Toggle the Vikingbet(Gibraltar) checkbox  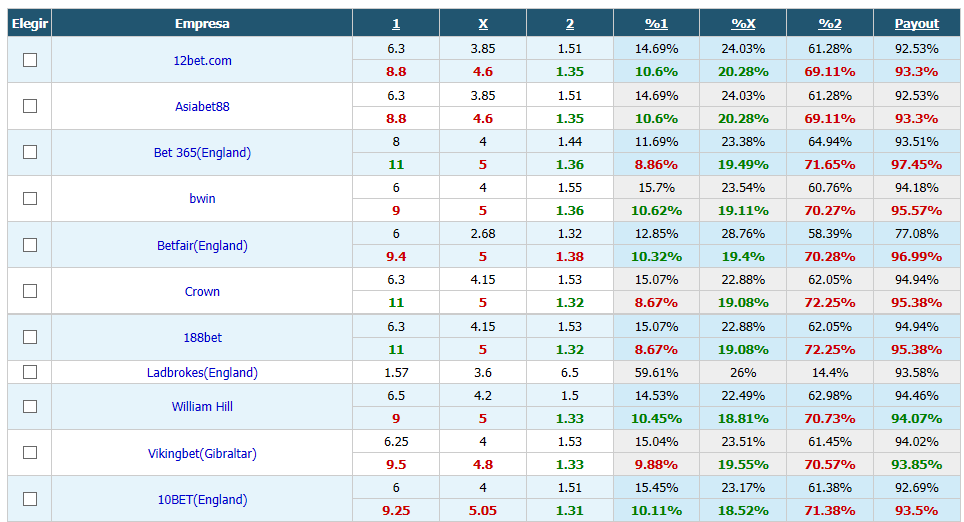click(x=30, y=453)
